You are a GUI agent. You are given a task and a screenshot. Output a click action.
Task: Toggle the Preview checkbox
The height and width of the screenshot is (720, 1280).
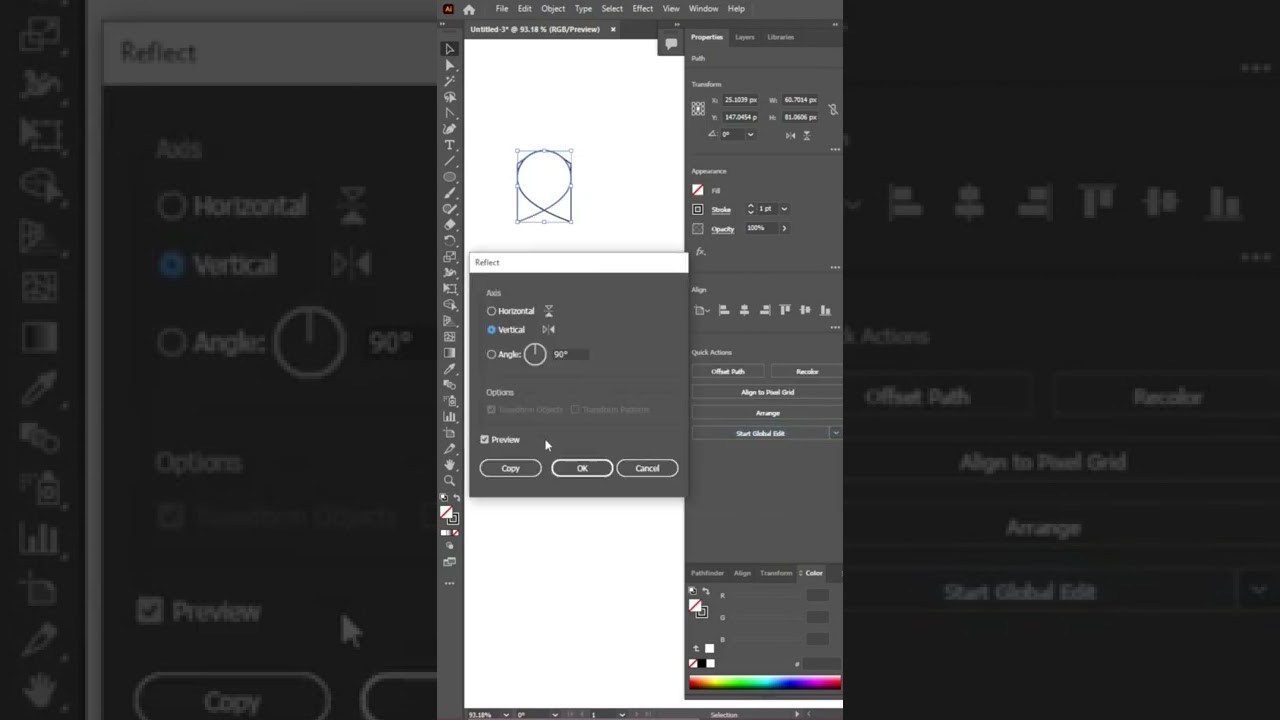pyautogui.click(x=485, y=440)
